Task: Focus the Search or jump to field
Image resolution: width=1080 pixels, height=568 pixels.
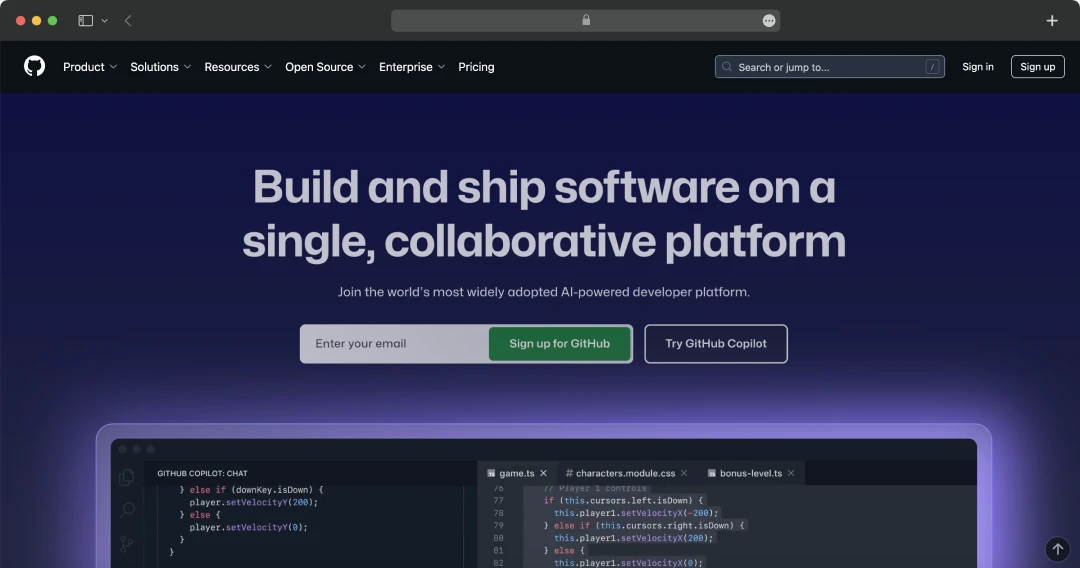Action: pyautogui.click(x=829, y=67)
